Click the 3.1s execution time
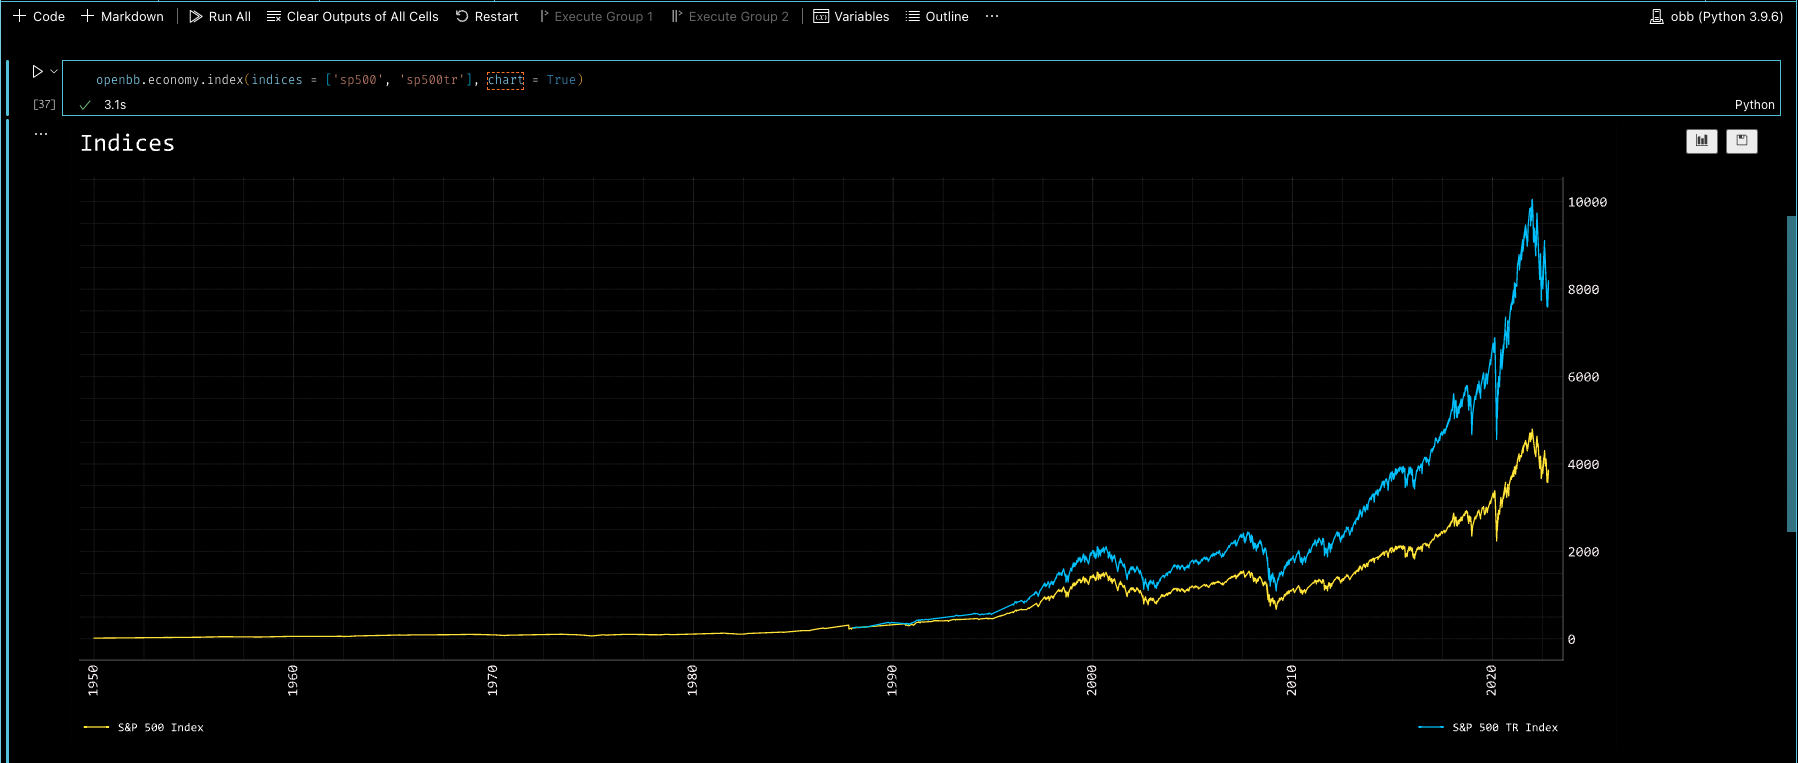Image resolution: width=1798 pixels, height=763 pixels. (x=115, y=104)
